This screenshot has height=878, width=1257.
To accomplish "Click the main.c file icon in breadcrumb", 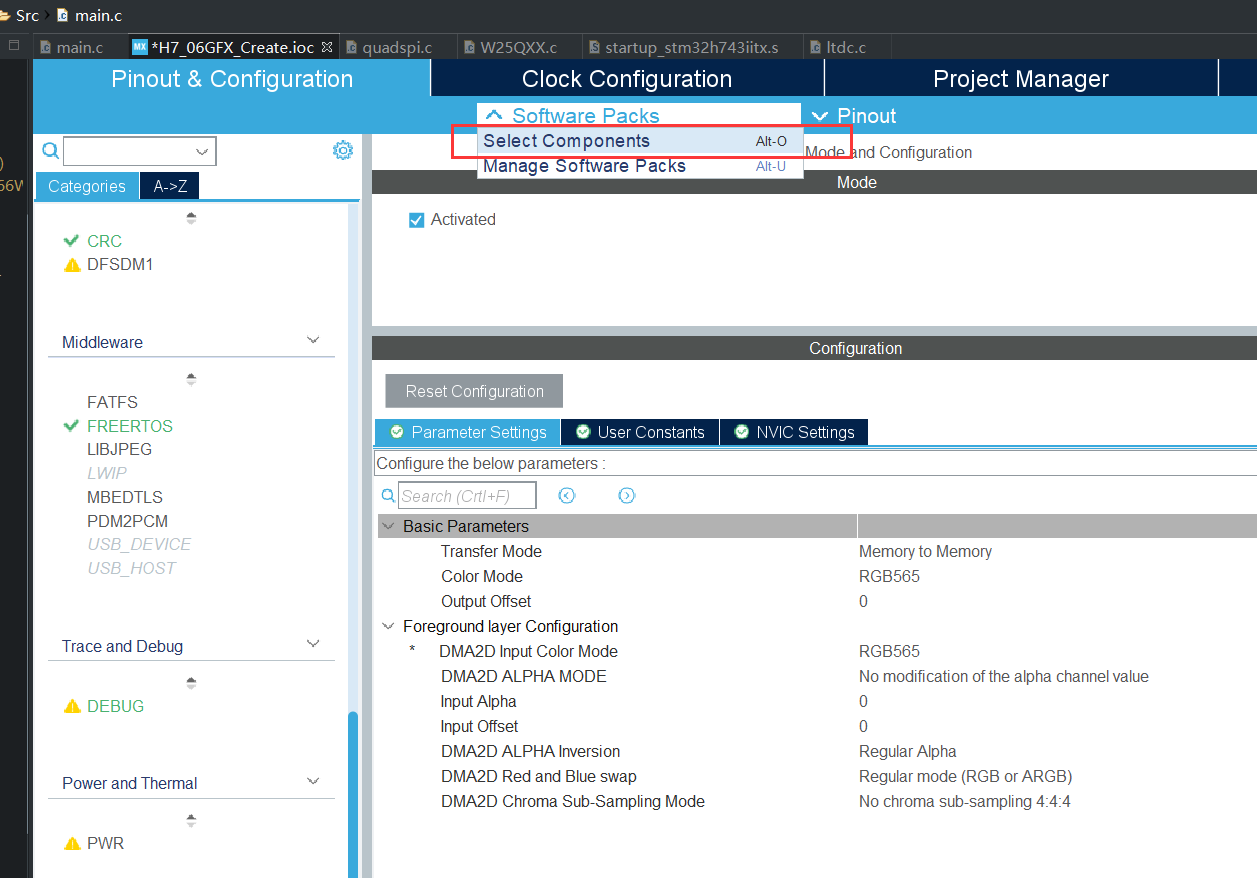I will point(62,15).
